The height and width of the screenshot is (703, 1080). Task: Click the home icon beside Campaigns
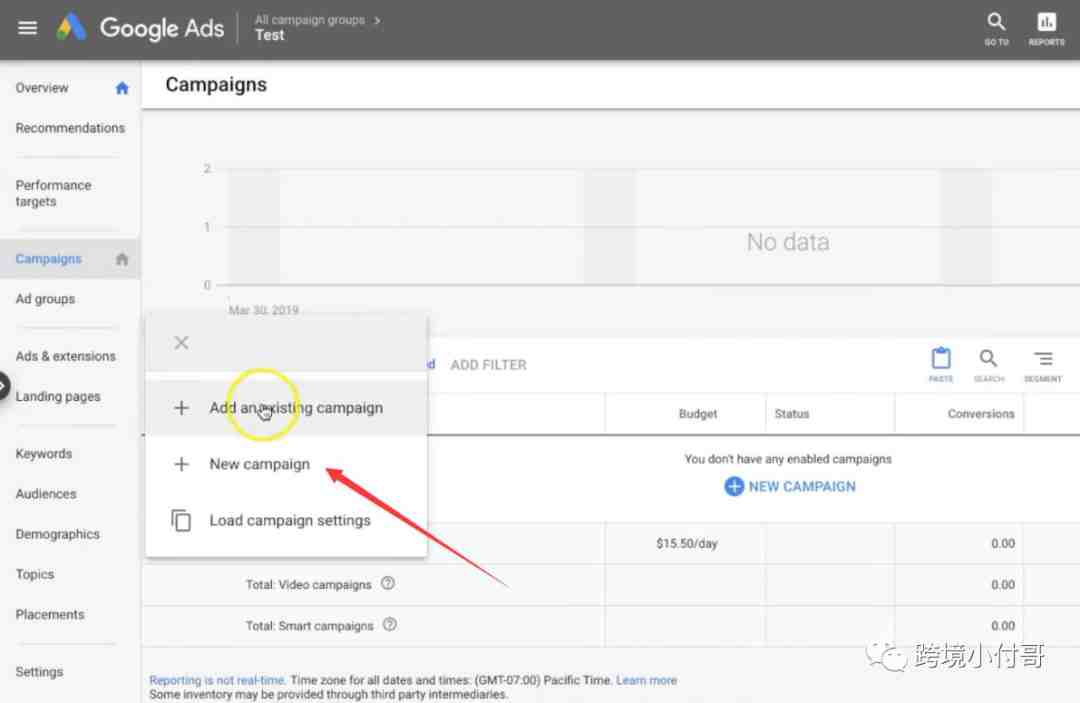point(122,259)
